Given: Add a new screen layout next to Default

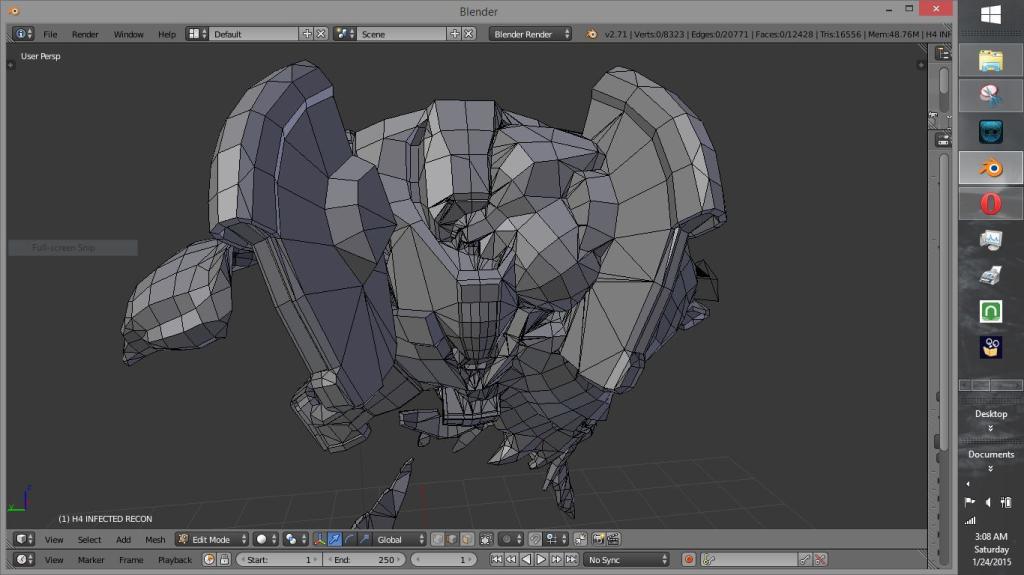Looking at the screenshot, I should point(307,34).
